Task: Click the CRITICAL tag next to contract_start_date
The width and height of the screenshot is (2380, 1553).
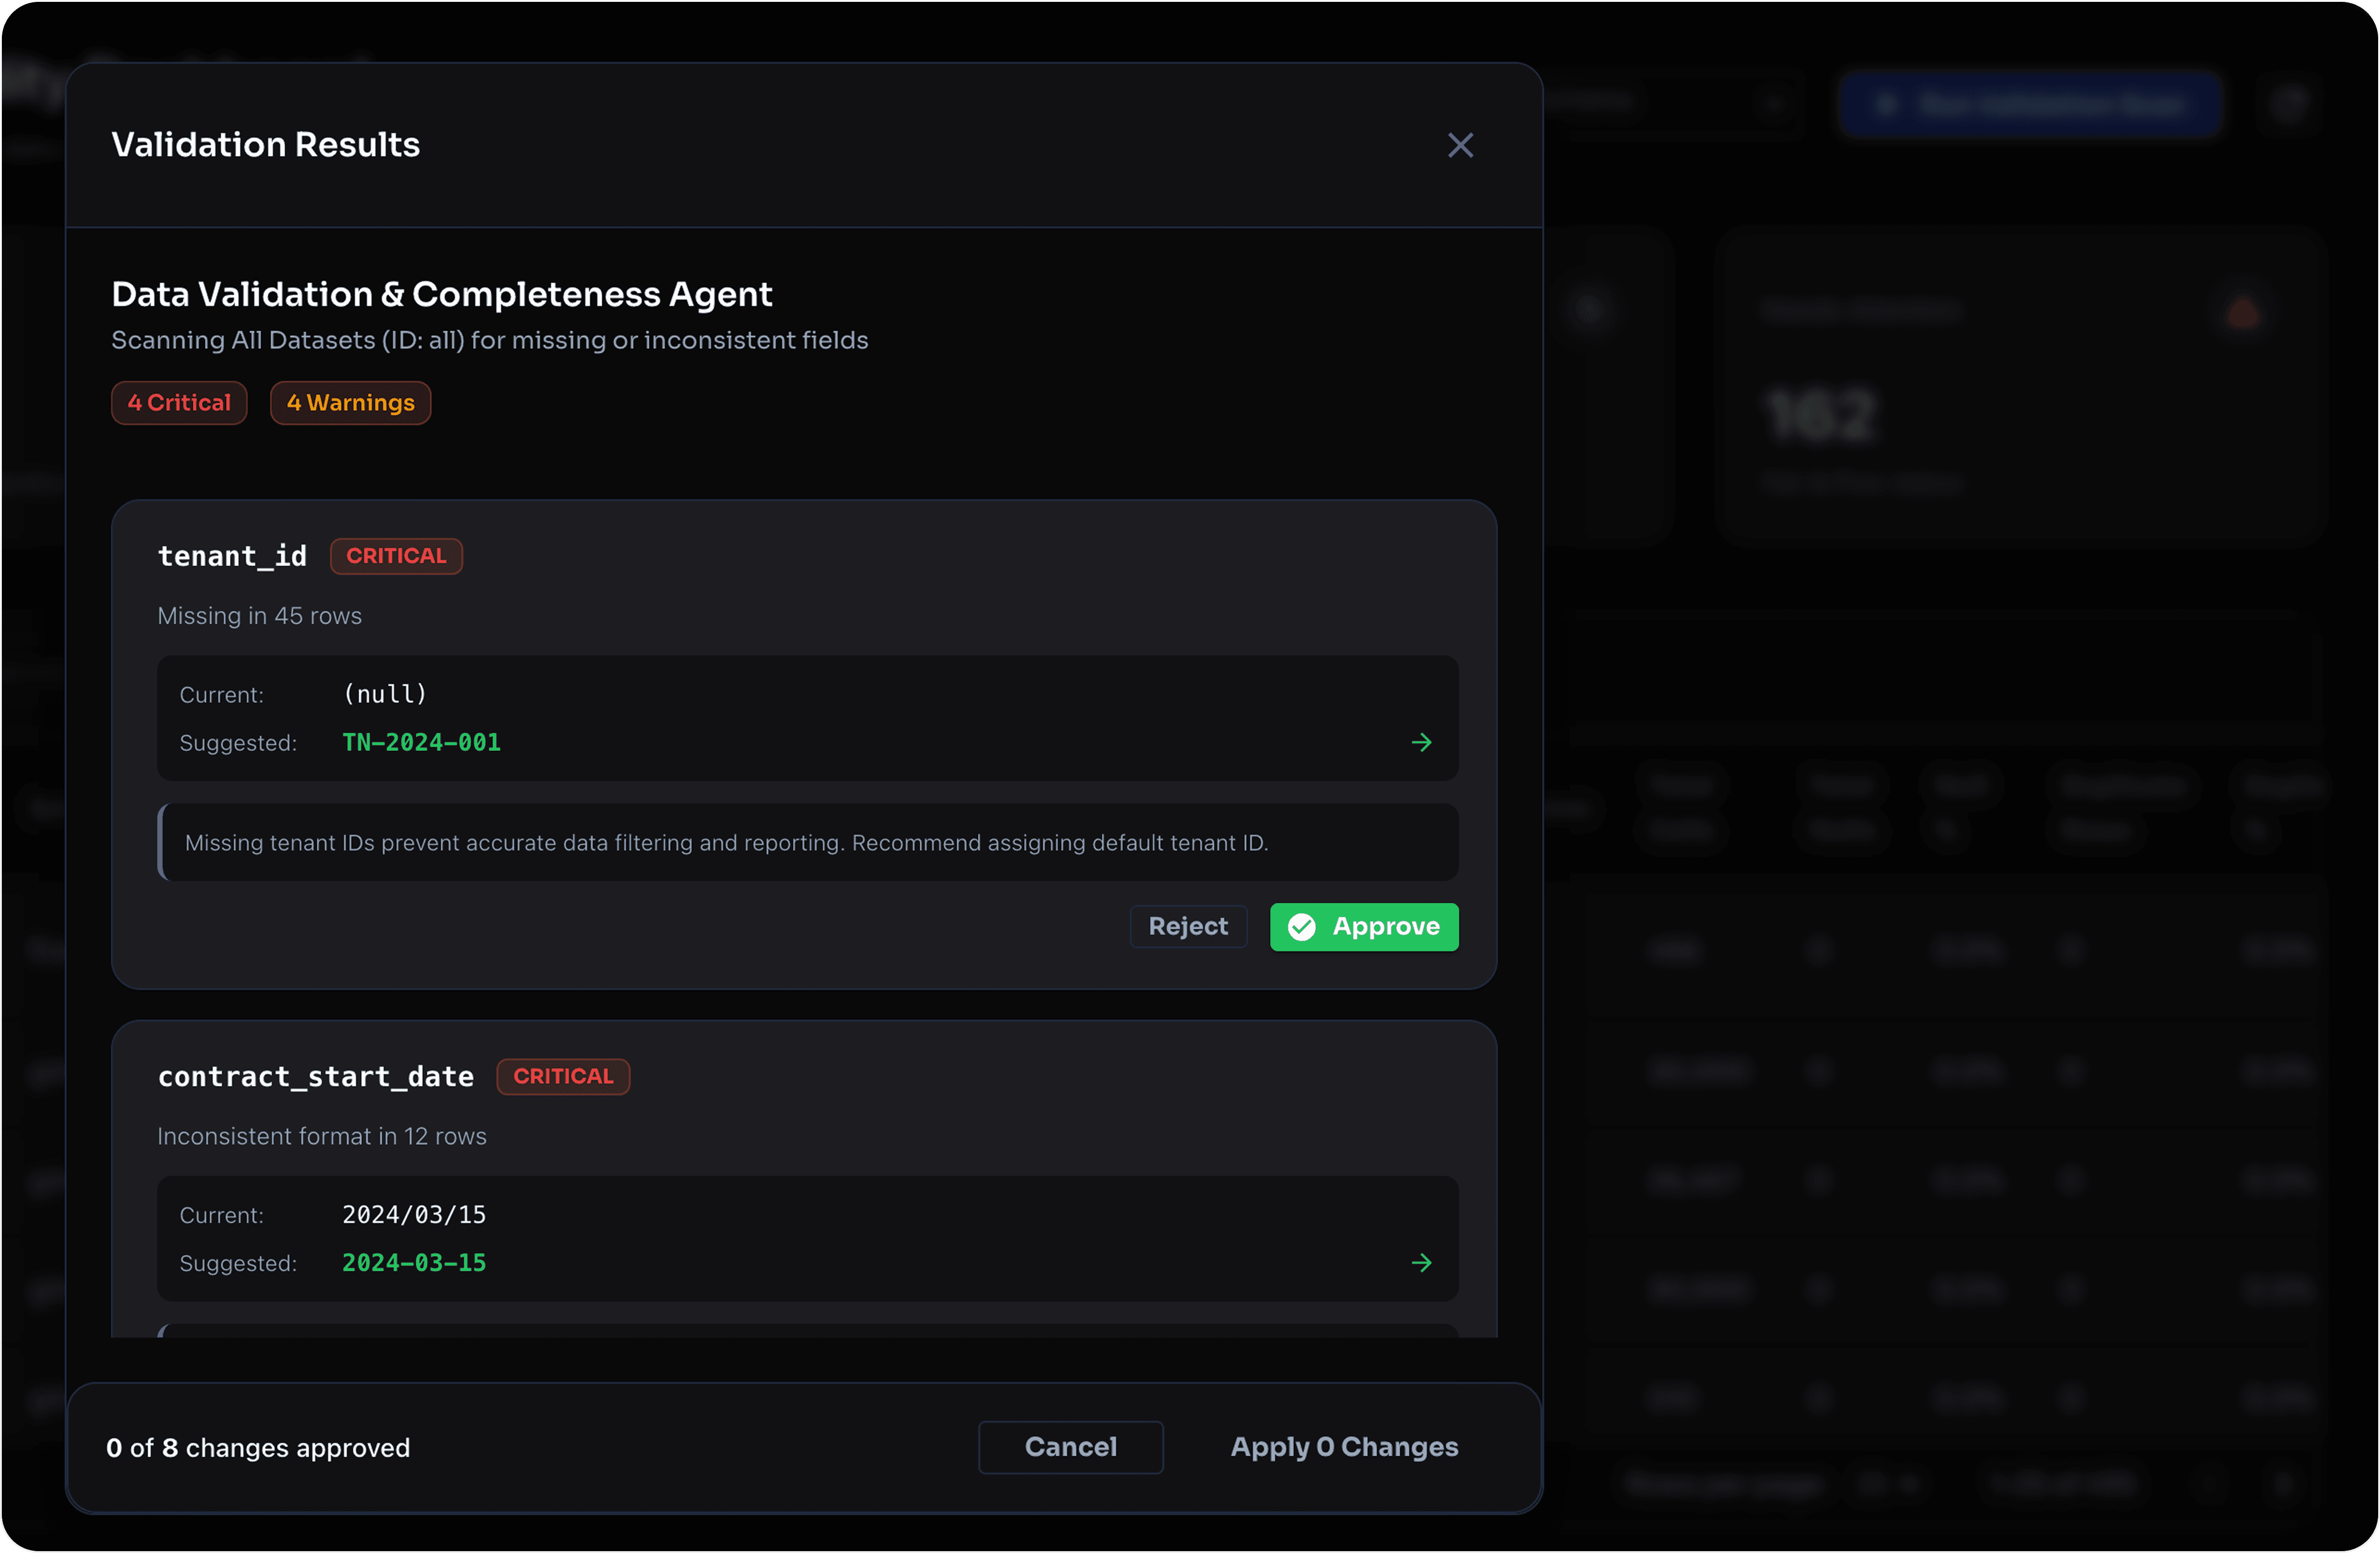Action: pos(563,1077)
